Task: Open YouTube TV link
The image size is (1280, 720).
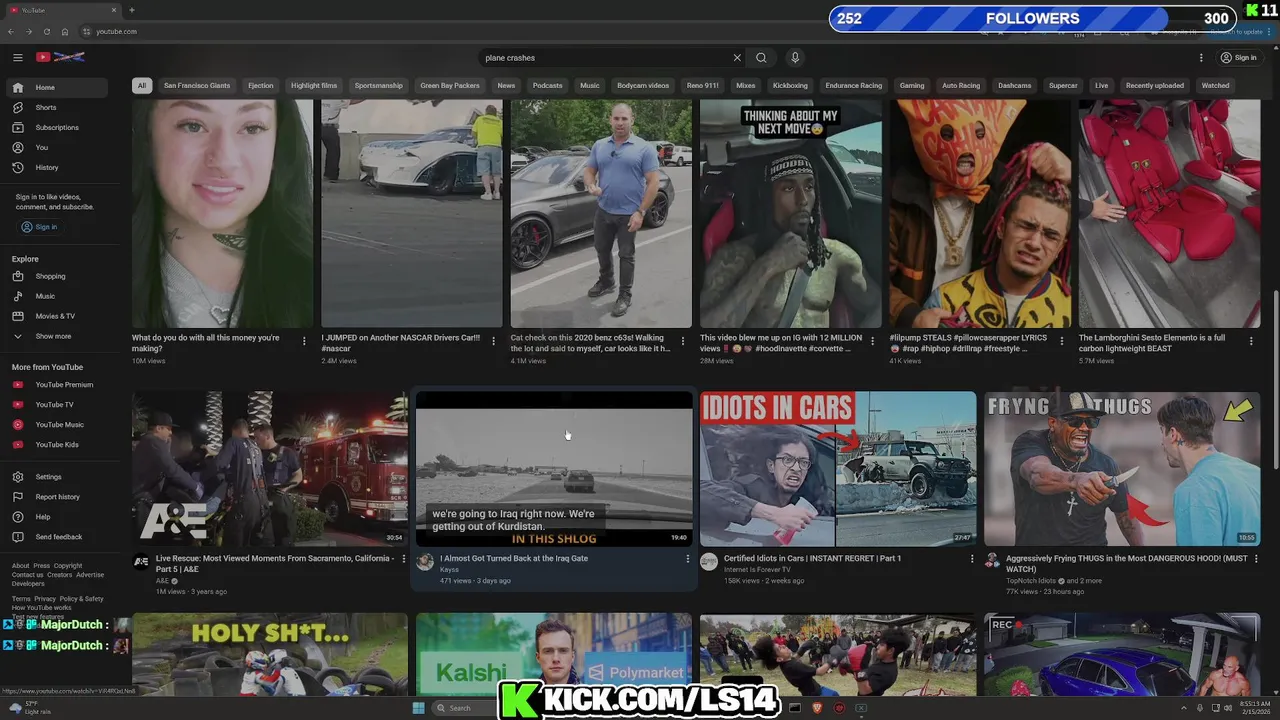Action: click(56, 404)
